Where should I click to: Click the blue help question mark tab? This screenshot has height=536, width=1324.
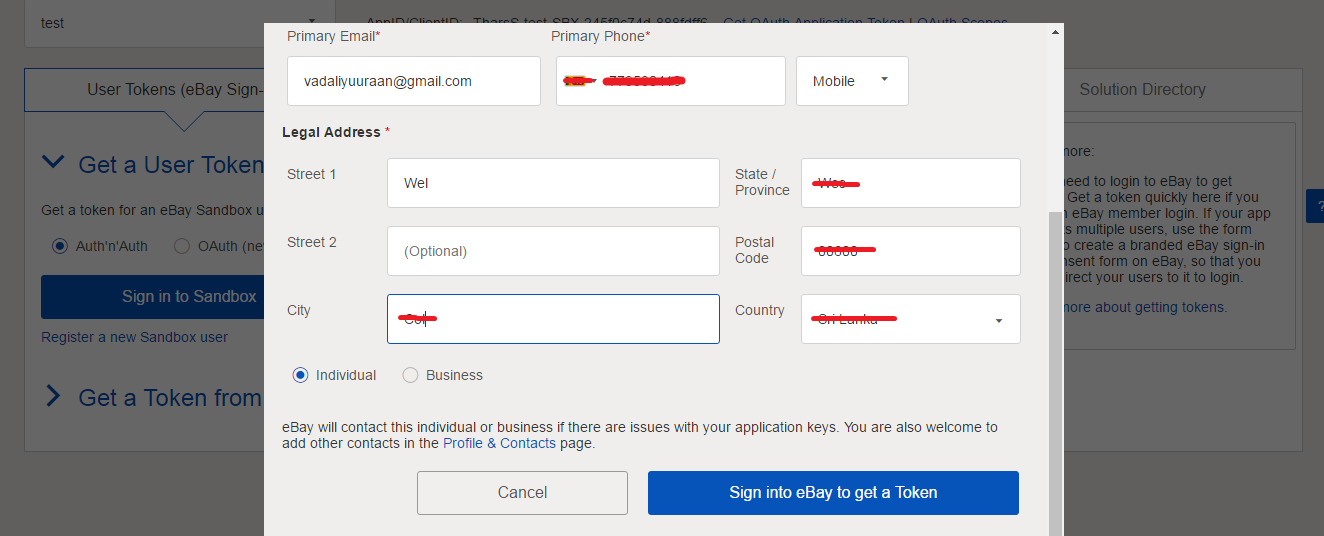click(1315, 206)
